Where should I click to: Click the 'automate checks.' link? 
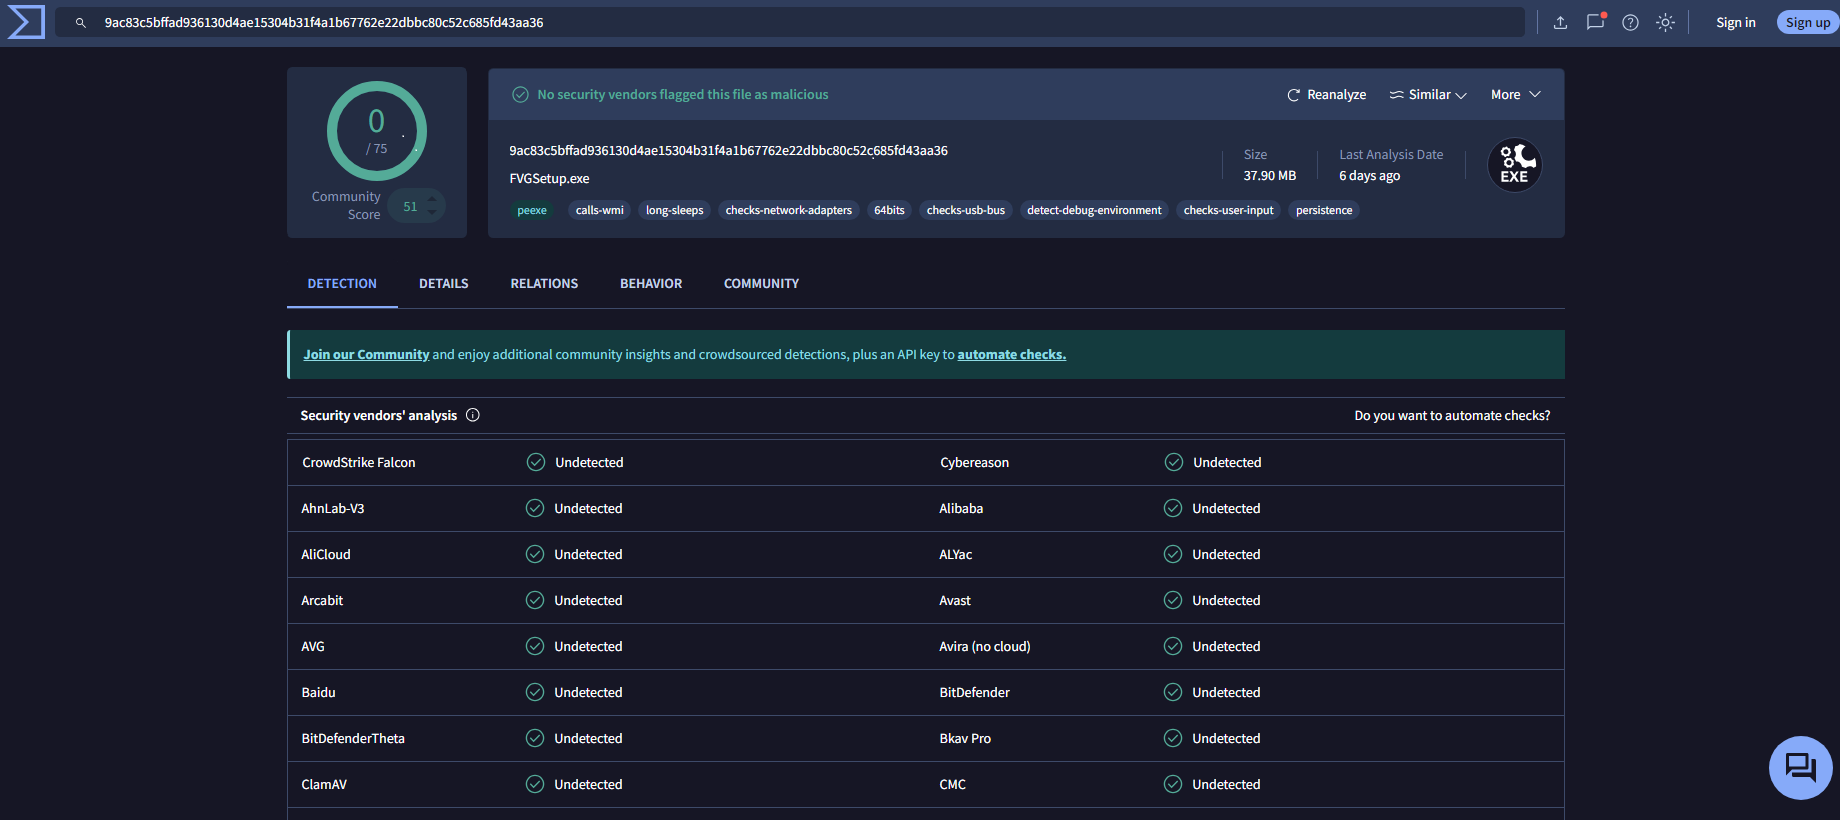1012,355
